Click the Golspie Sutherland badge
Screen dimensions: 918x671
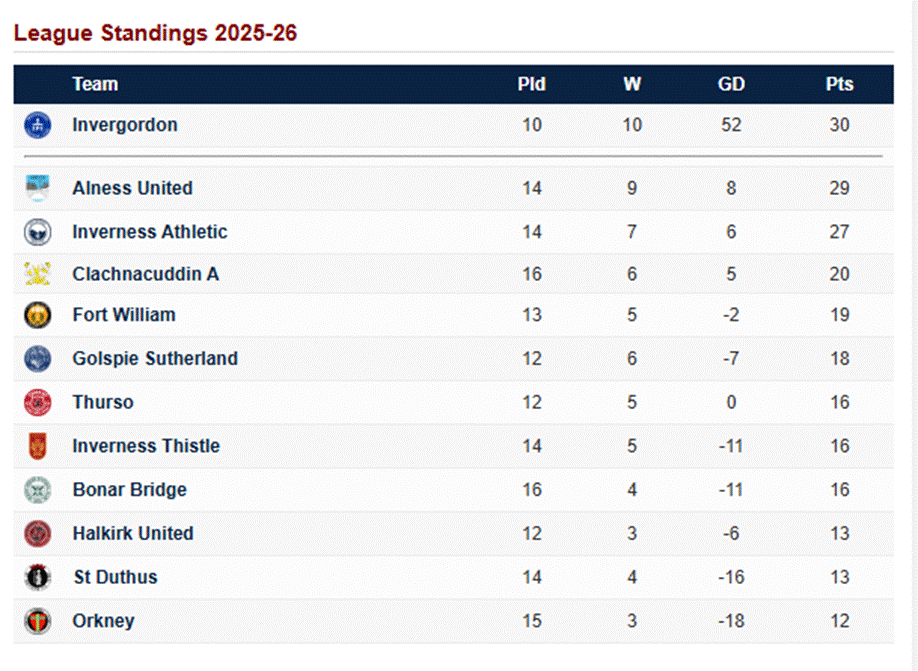(37, 359)
